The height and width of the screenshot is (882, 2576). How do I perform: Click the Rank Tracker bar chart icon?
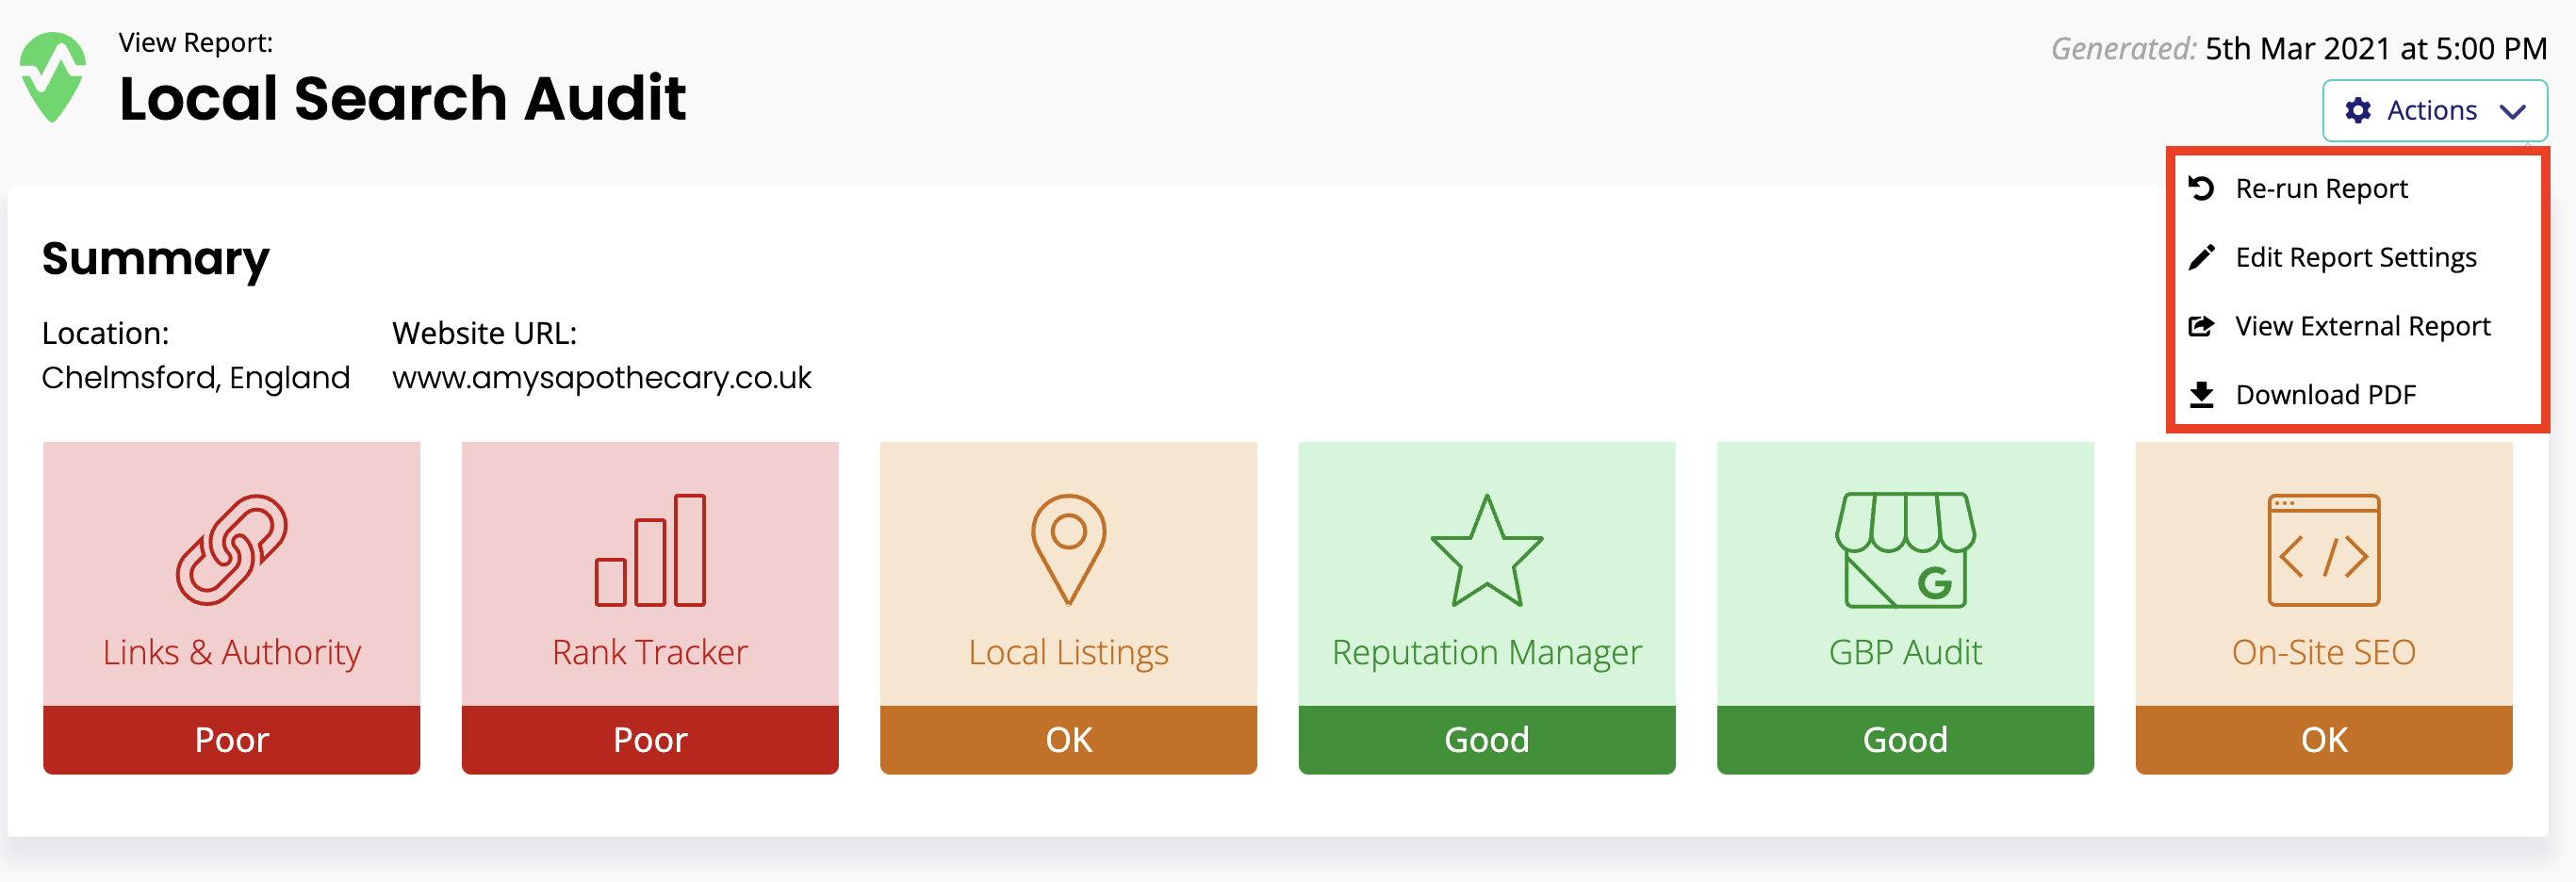point(650,550)
